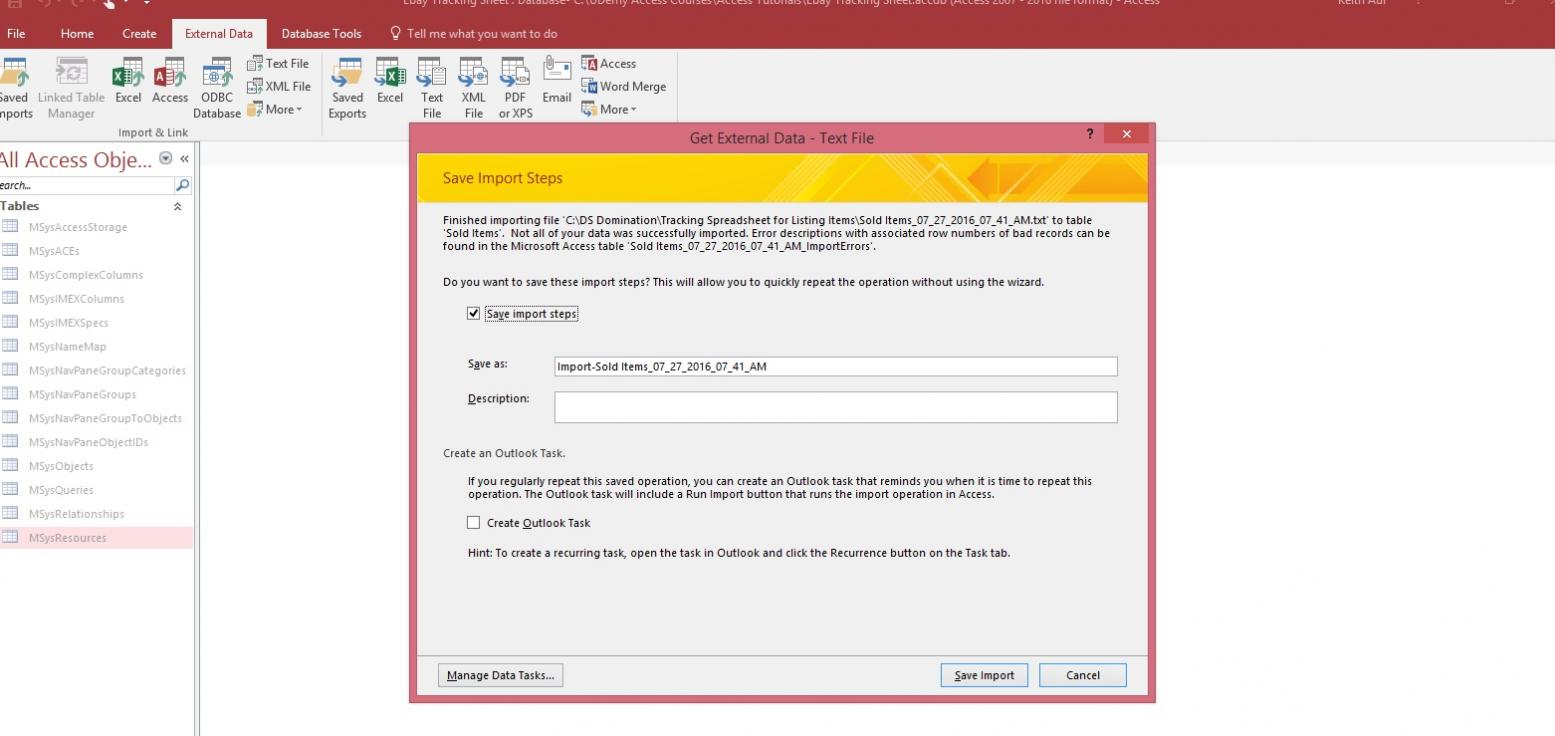Viewport: 1555px width, 736px height.
Task: Collapse the navigation pane shutter
Action: [185, 158]
